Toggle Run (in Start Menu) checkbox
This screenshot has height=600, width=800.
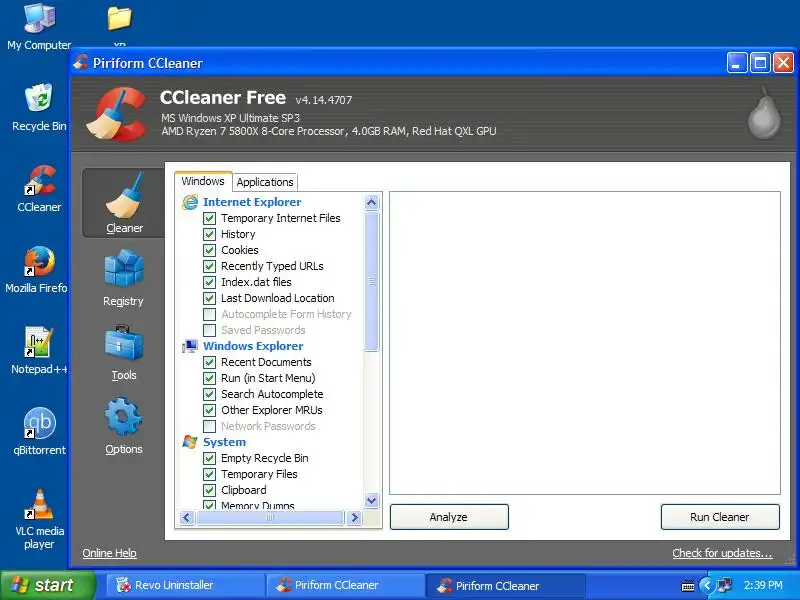209,378
